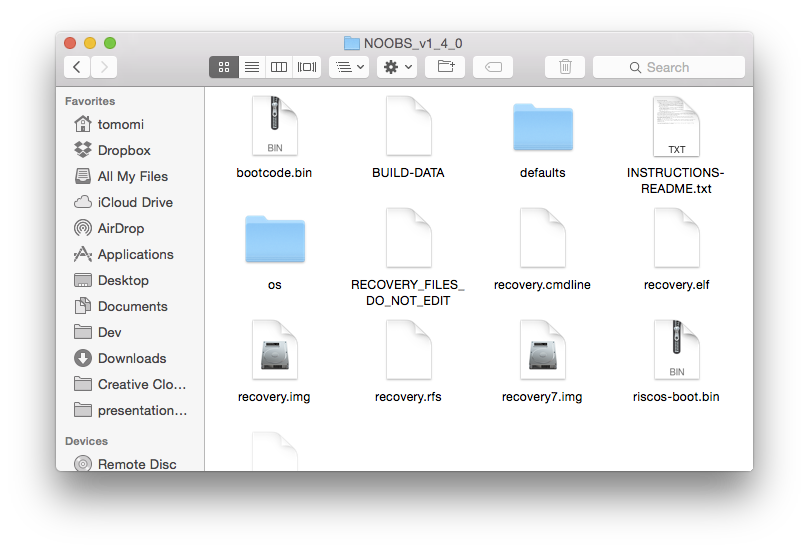
Task: Select the bootcode.bin file icon
Action: 274,126
